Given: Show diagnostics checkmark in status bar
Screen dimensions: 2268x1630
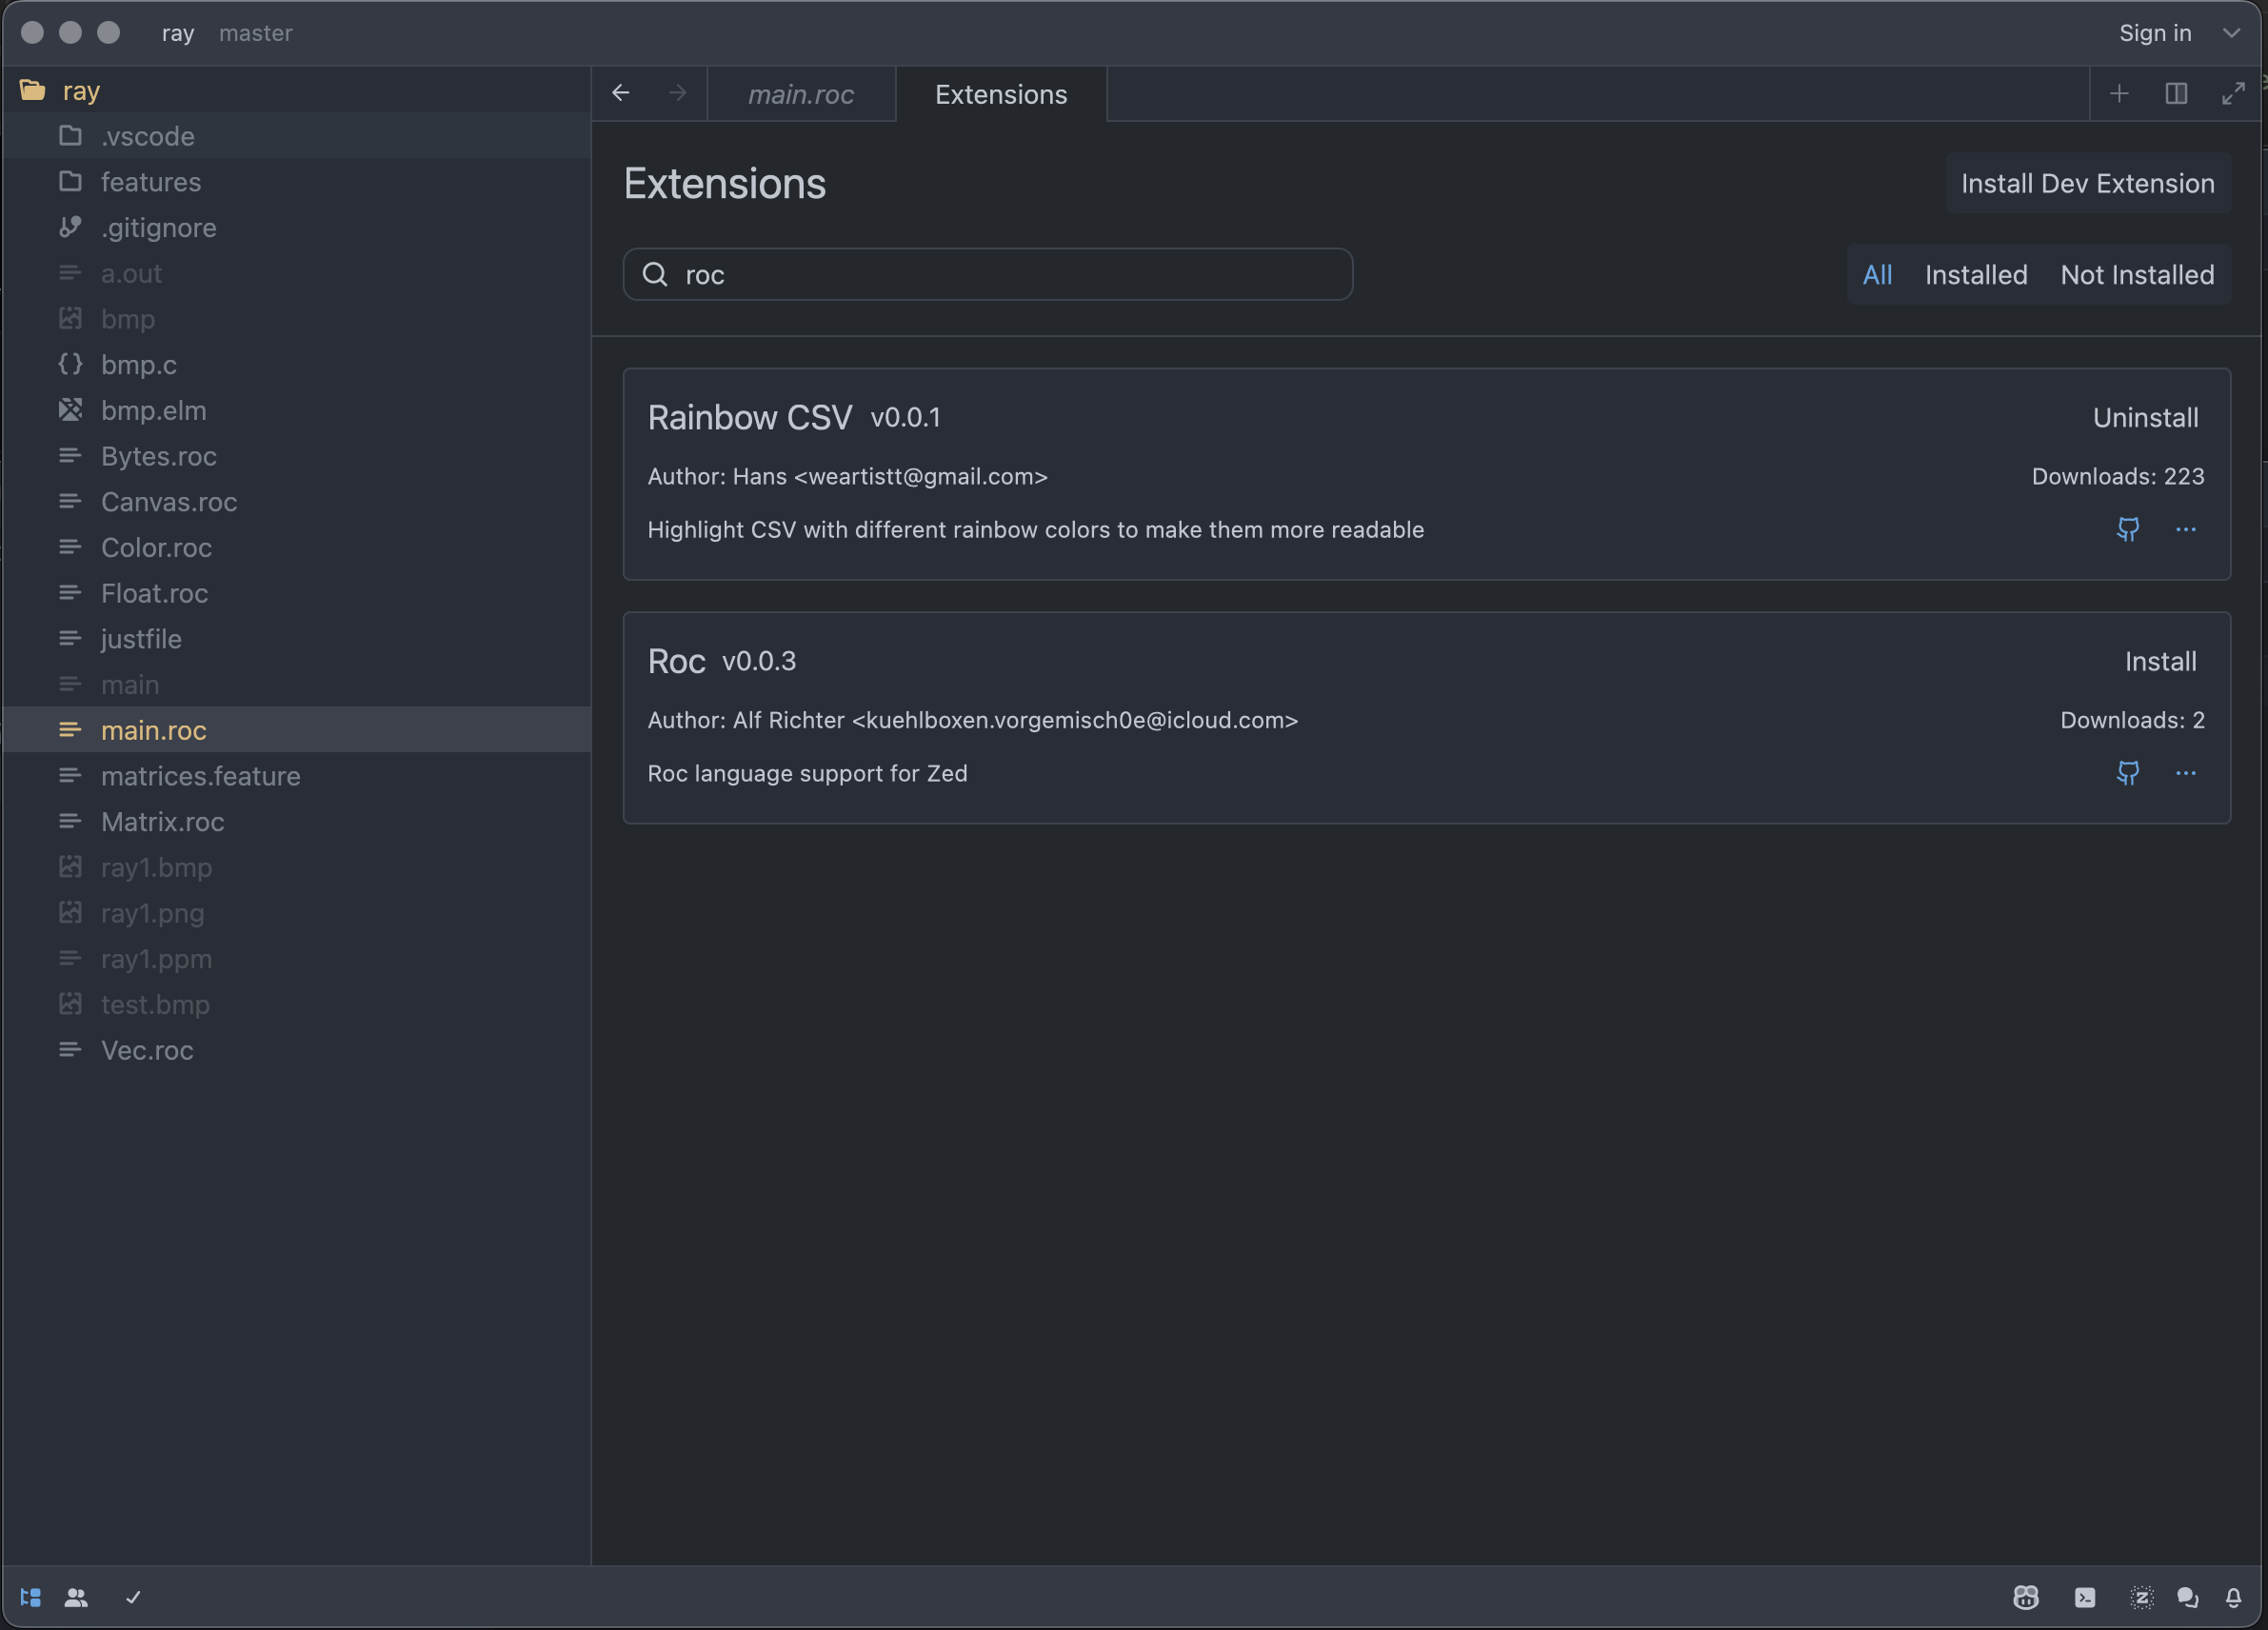Looking at the screenshot, I should click(133, 1597).
